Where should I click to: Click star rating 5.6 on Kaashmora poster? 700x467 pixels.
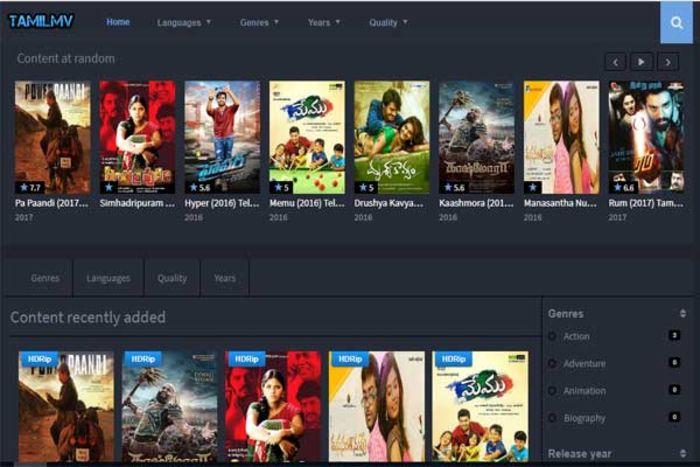coord(454,188)
